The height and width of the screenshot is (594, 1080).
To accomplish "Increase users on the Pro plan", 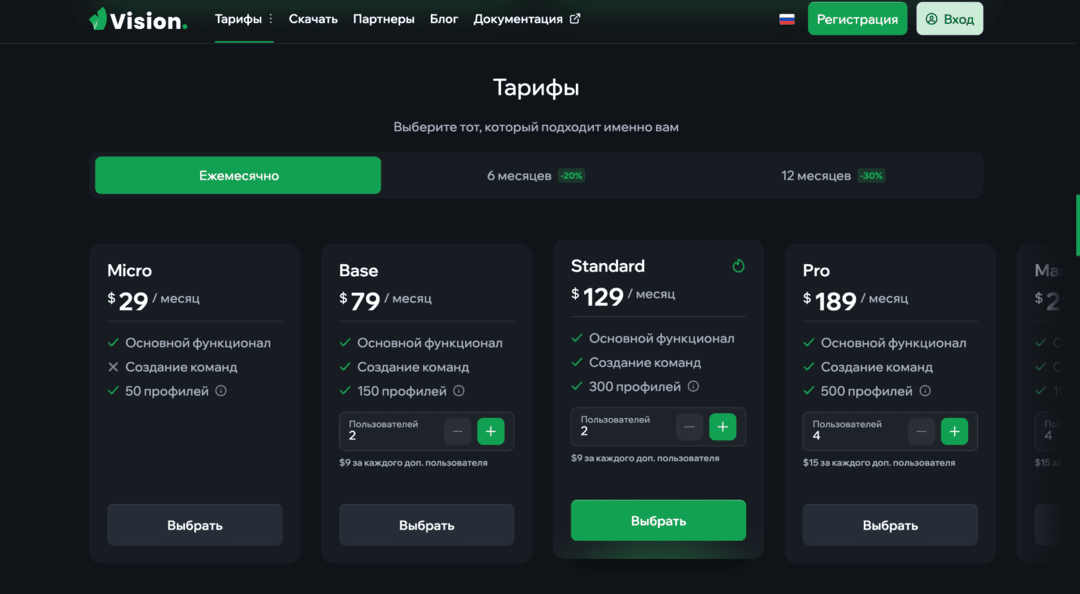I will coord(954,431).
